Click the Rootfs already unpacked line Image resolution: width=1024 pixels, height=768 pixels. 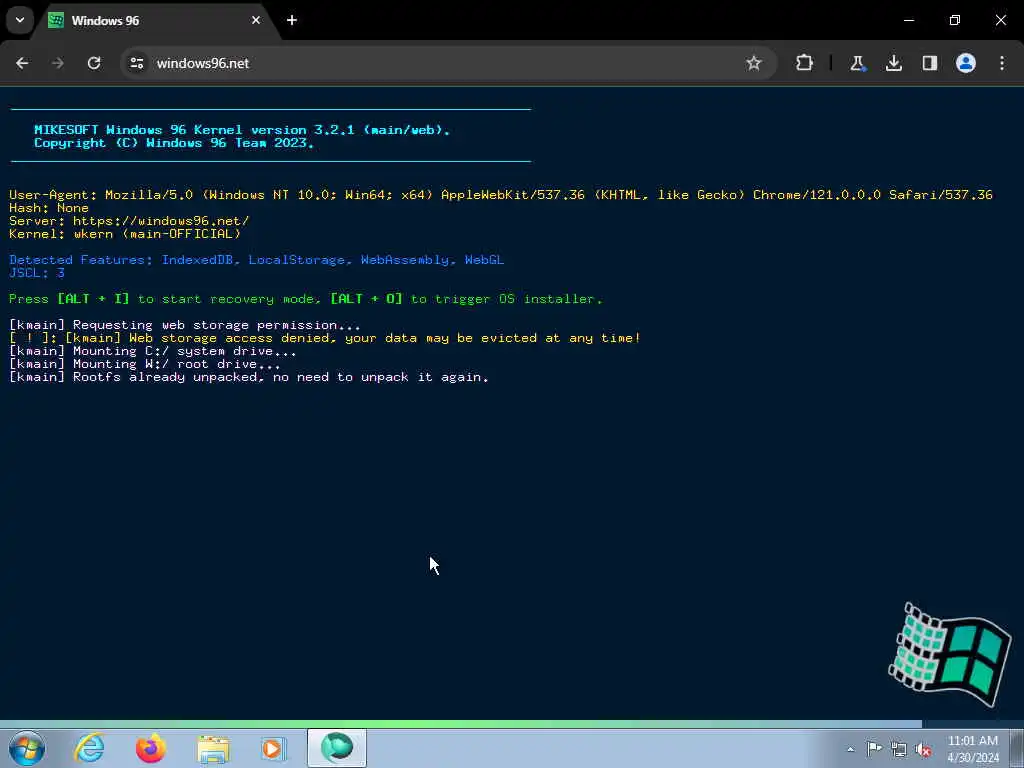pos(249,377)
